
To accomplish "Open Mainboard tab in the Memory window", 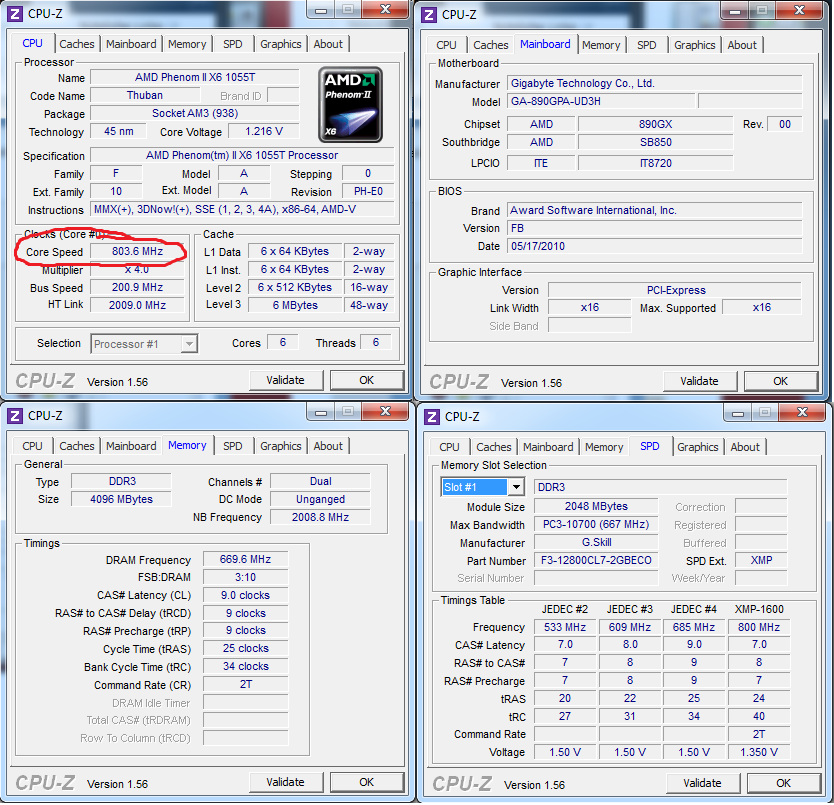I will coord(131,446).
